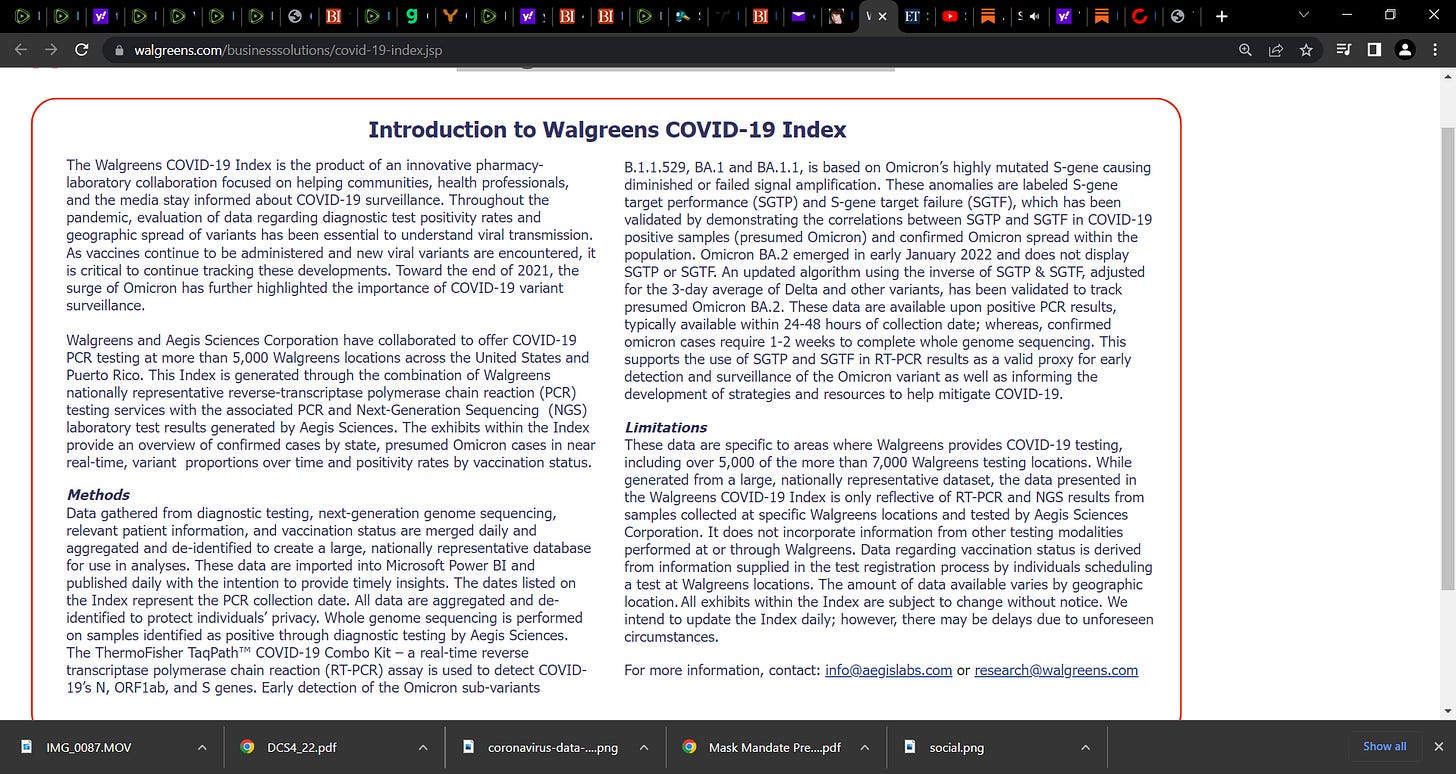Image resolution: width=1456 pixels, height=774 pixels.
Task: Show all downloads
Action: click(x=1384, y=746)
